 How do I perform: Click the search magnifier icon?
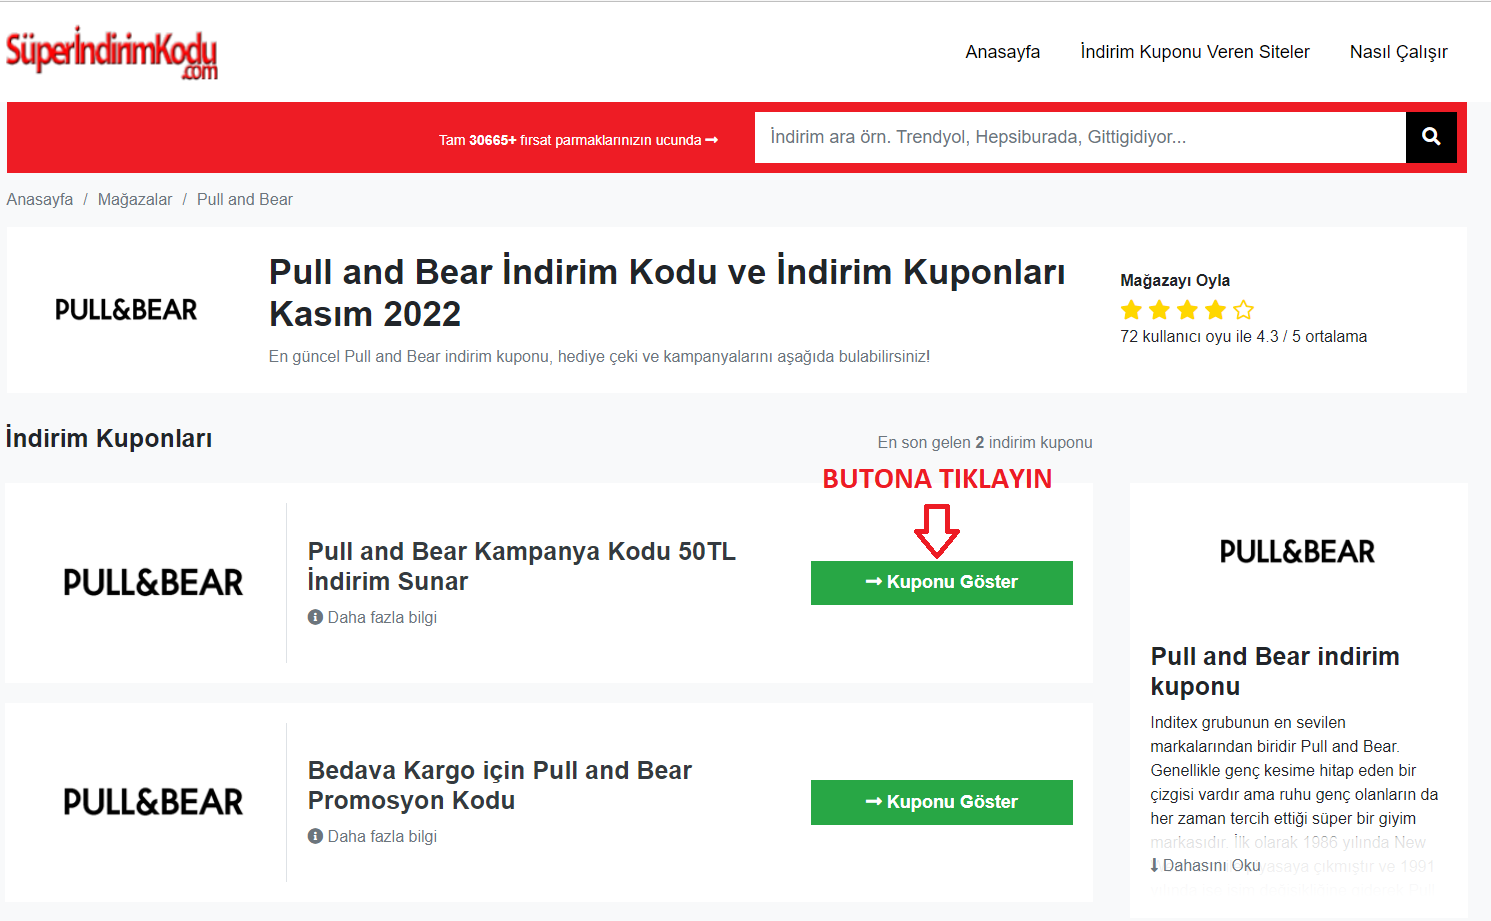[x=1430, y=137]
